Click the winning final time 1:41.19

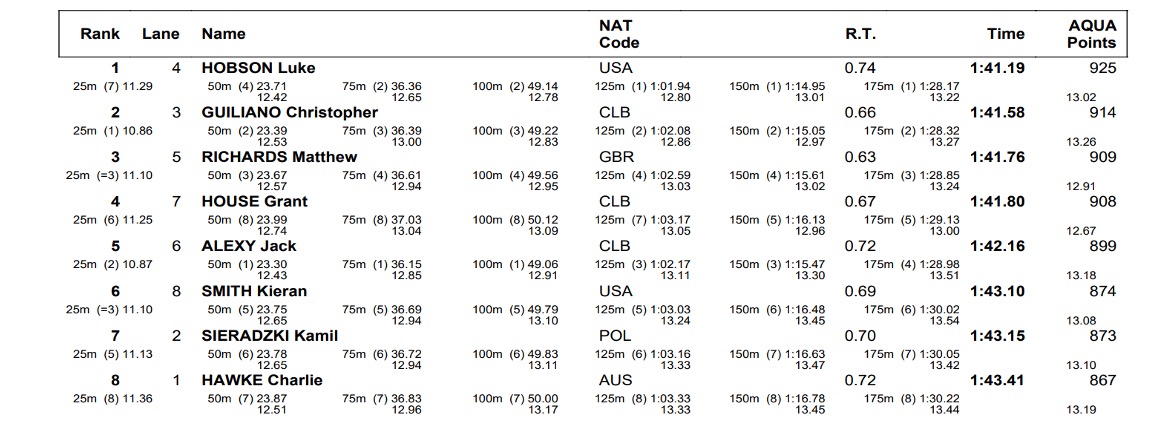point(997,68)
